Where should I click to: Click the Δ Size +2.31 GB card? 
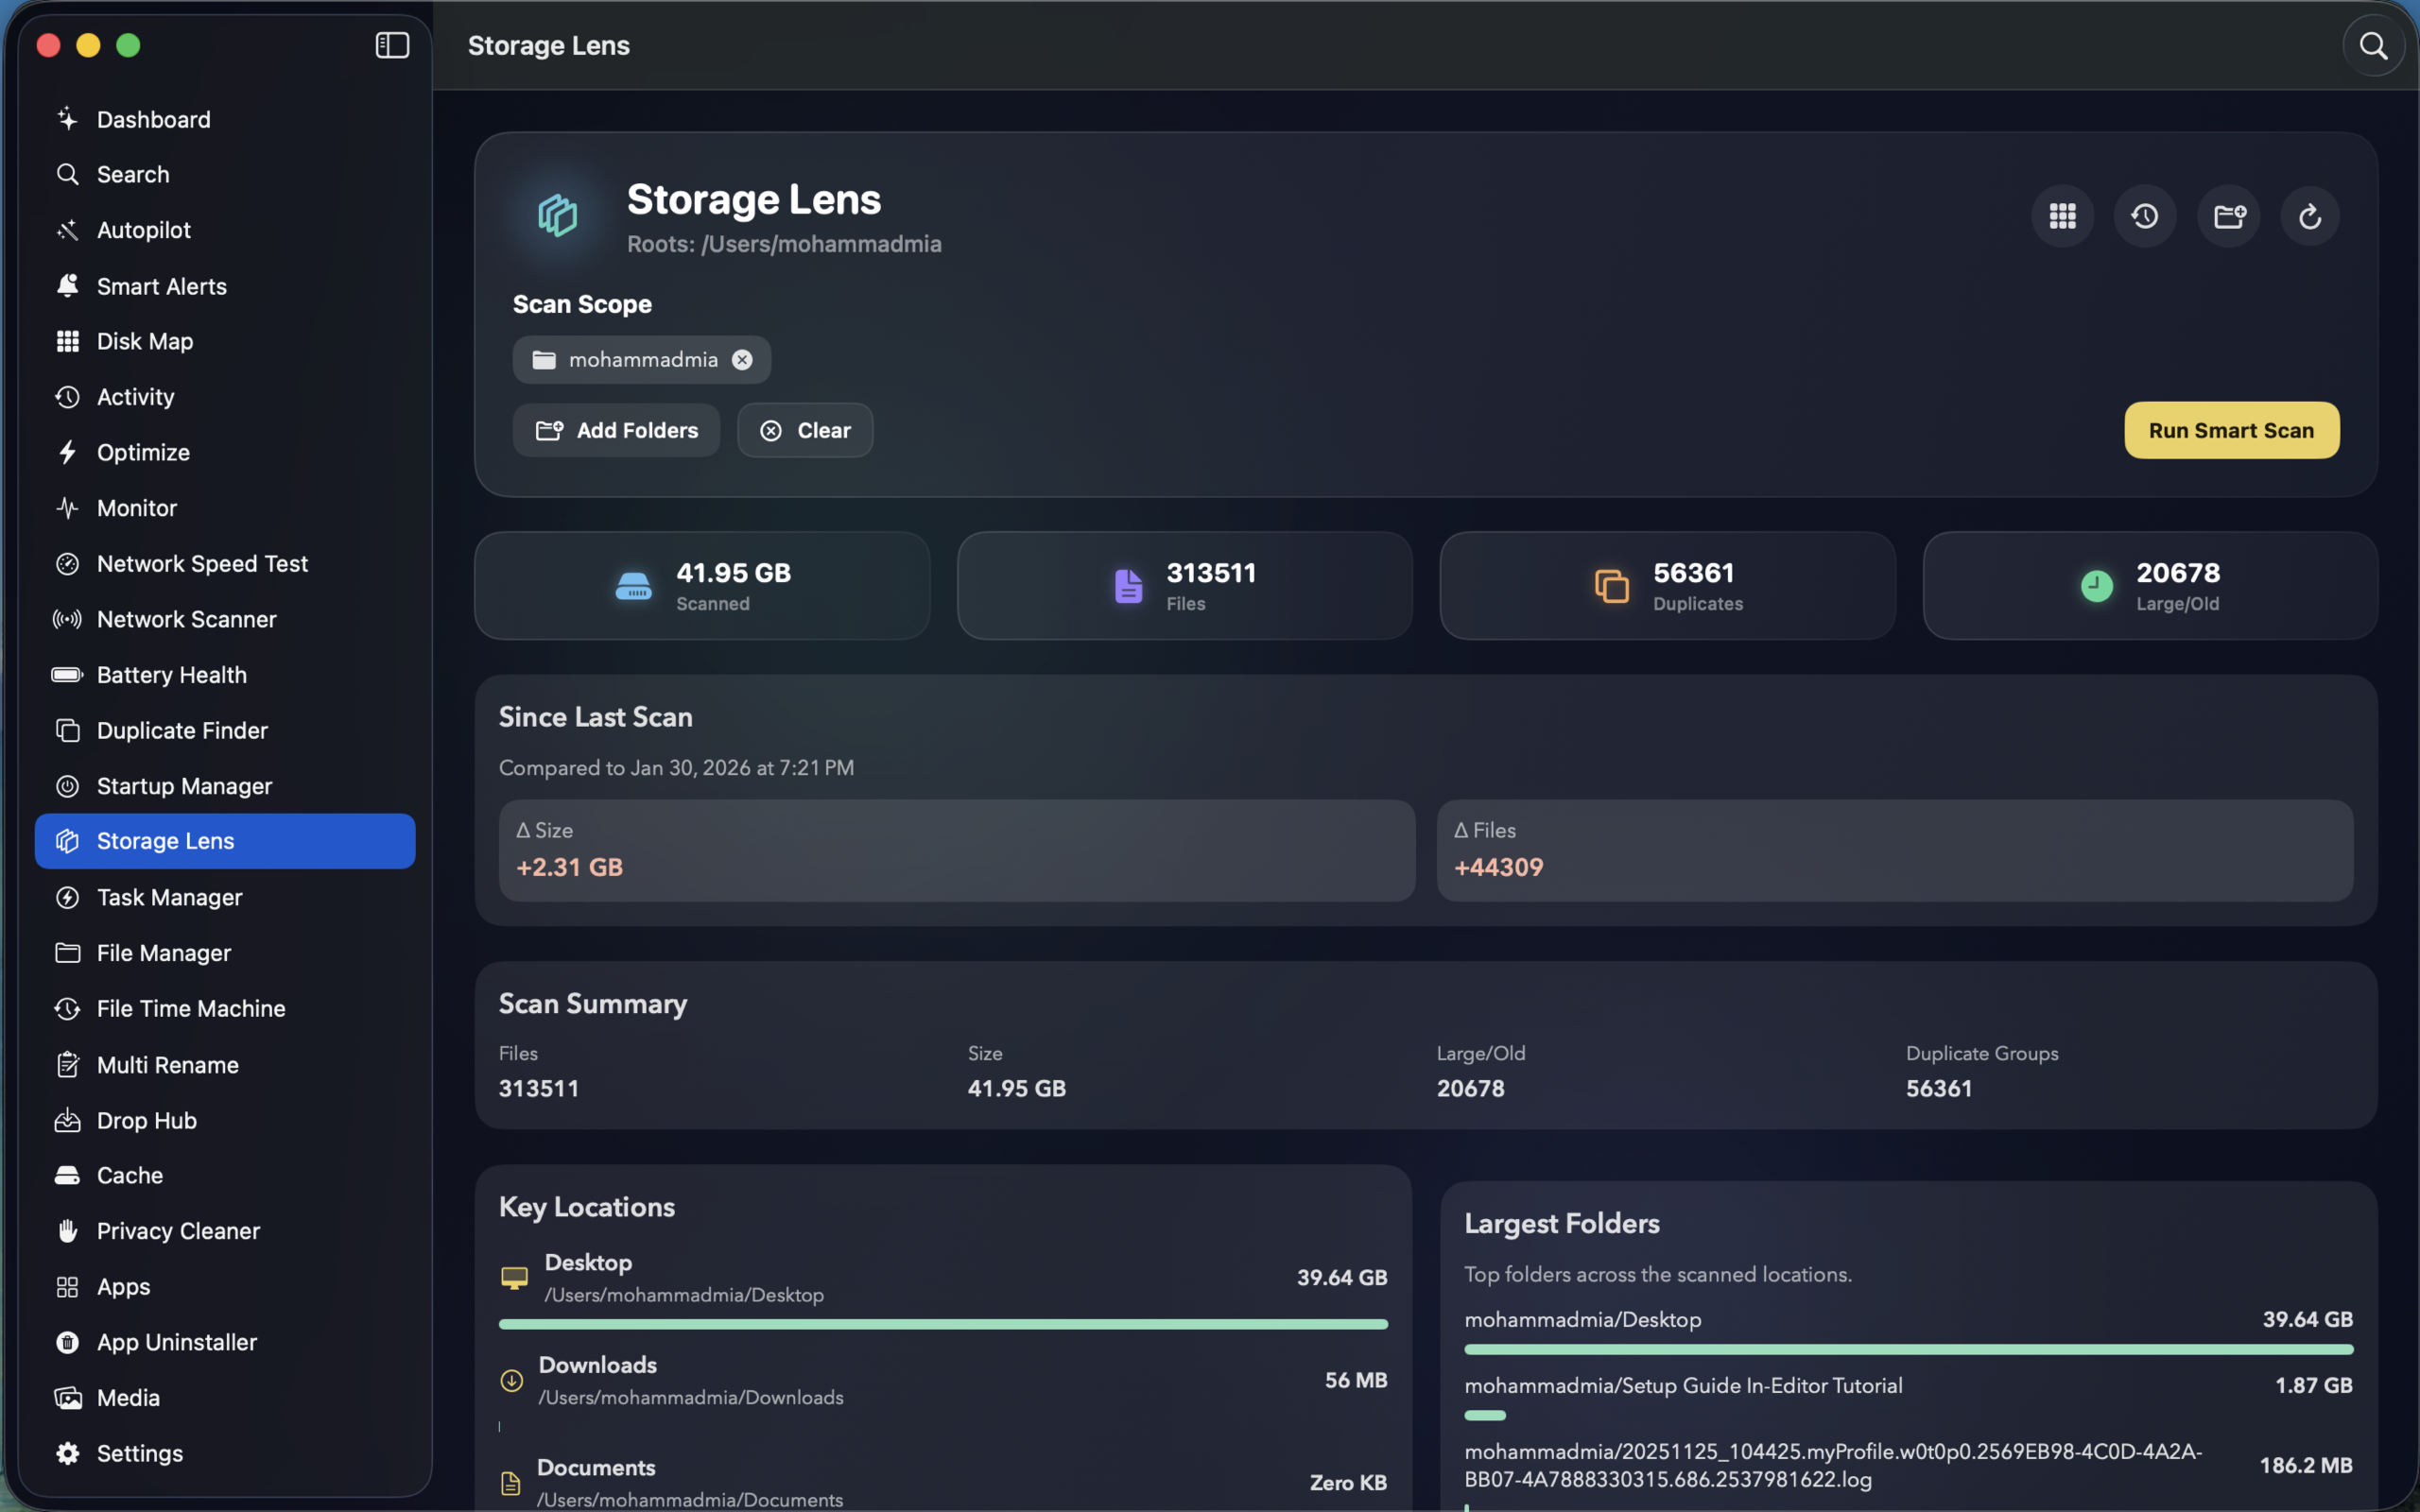pos(957,850)
